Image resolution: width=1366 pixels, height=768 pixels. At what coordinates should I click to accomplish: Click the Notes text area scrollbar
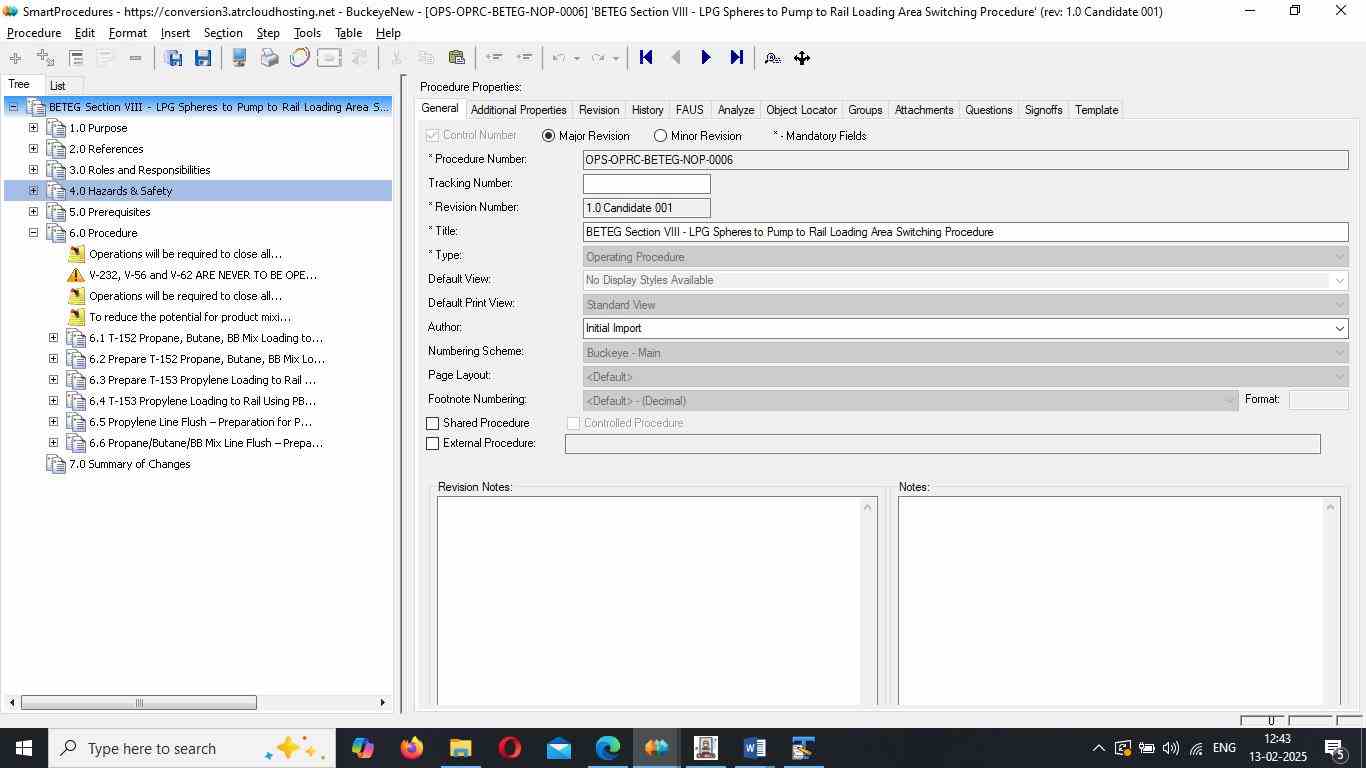click(x=1330, y=601)
